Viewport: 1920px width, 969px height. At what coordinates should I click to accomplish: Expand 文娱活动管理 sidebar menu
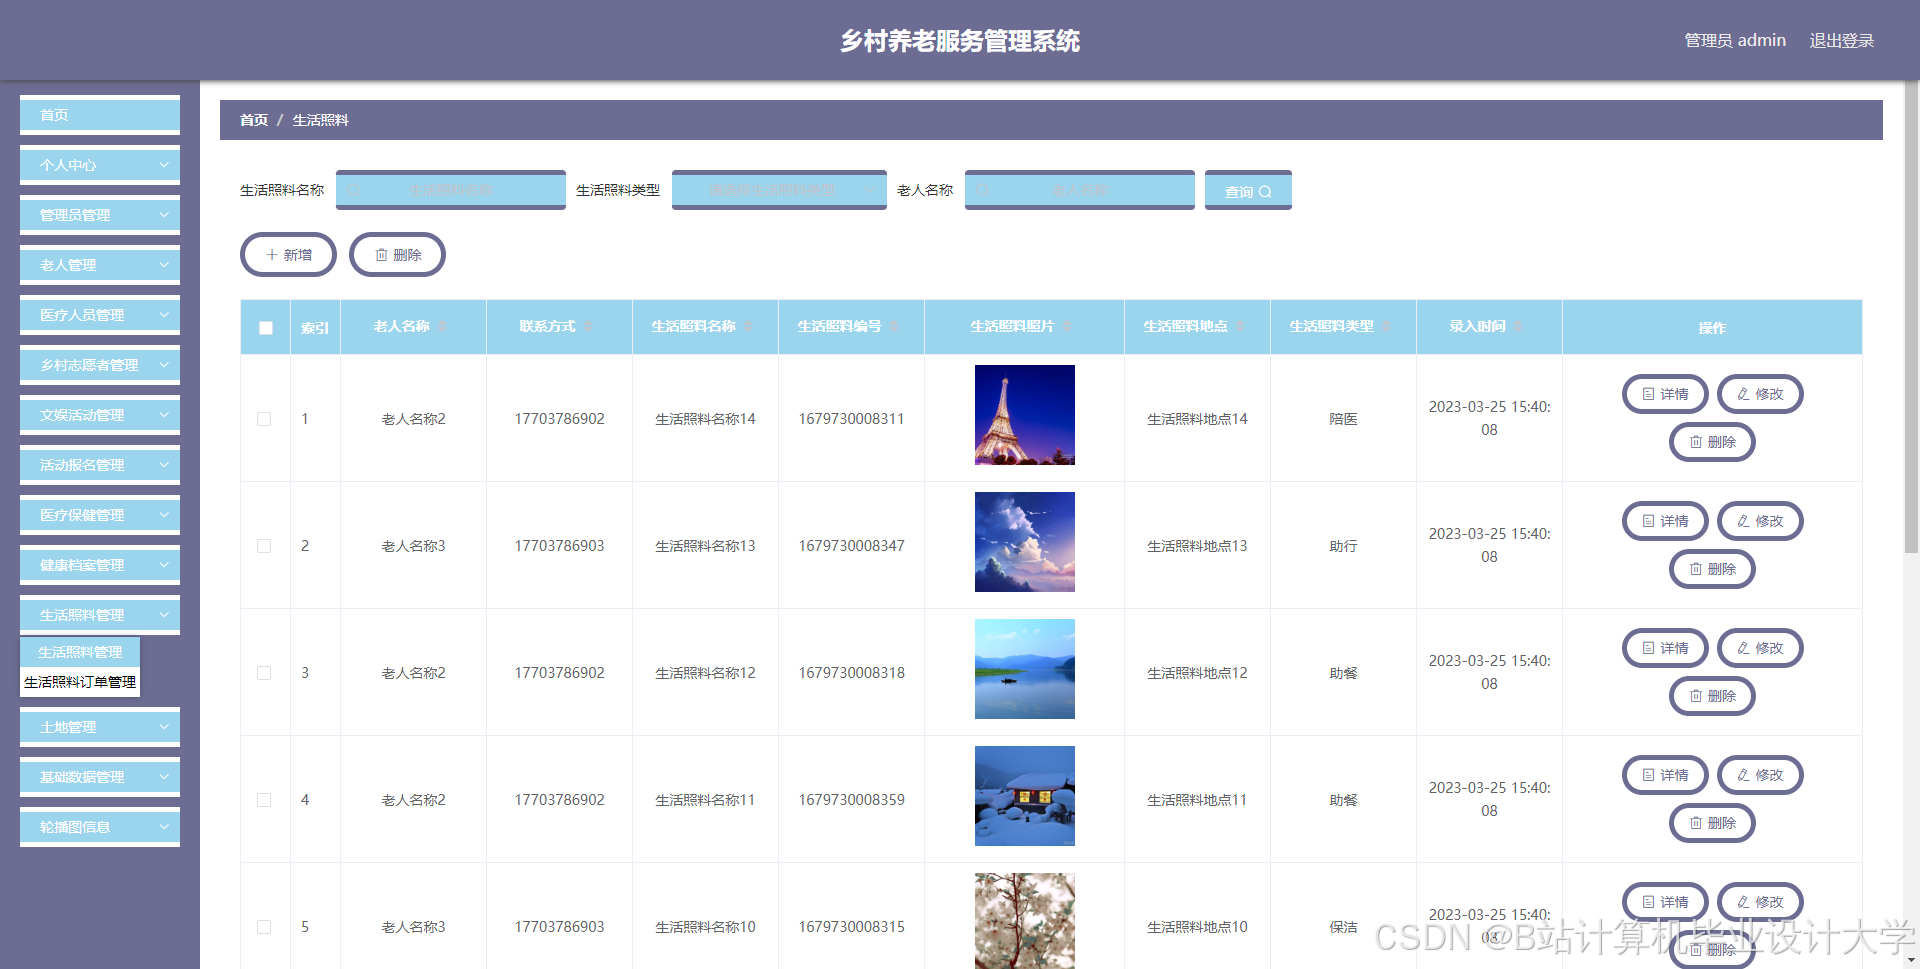[x=100, y=415]
